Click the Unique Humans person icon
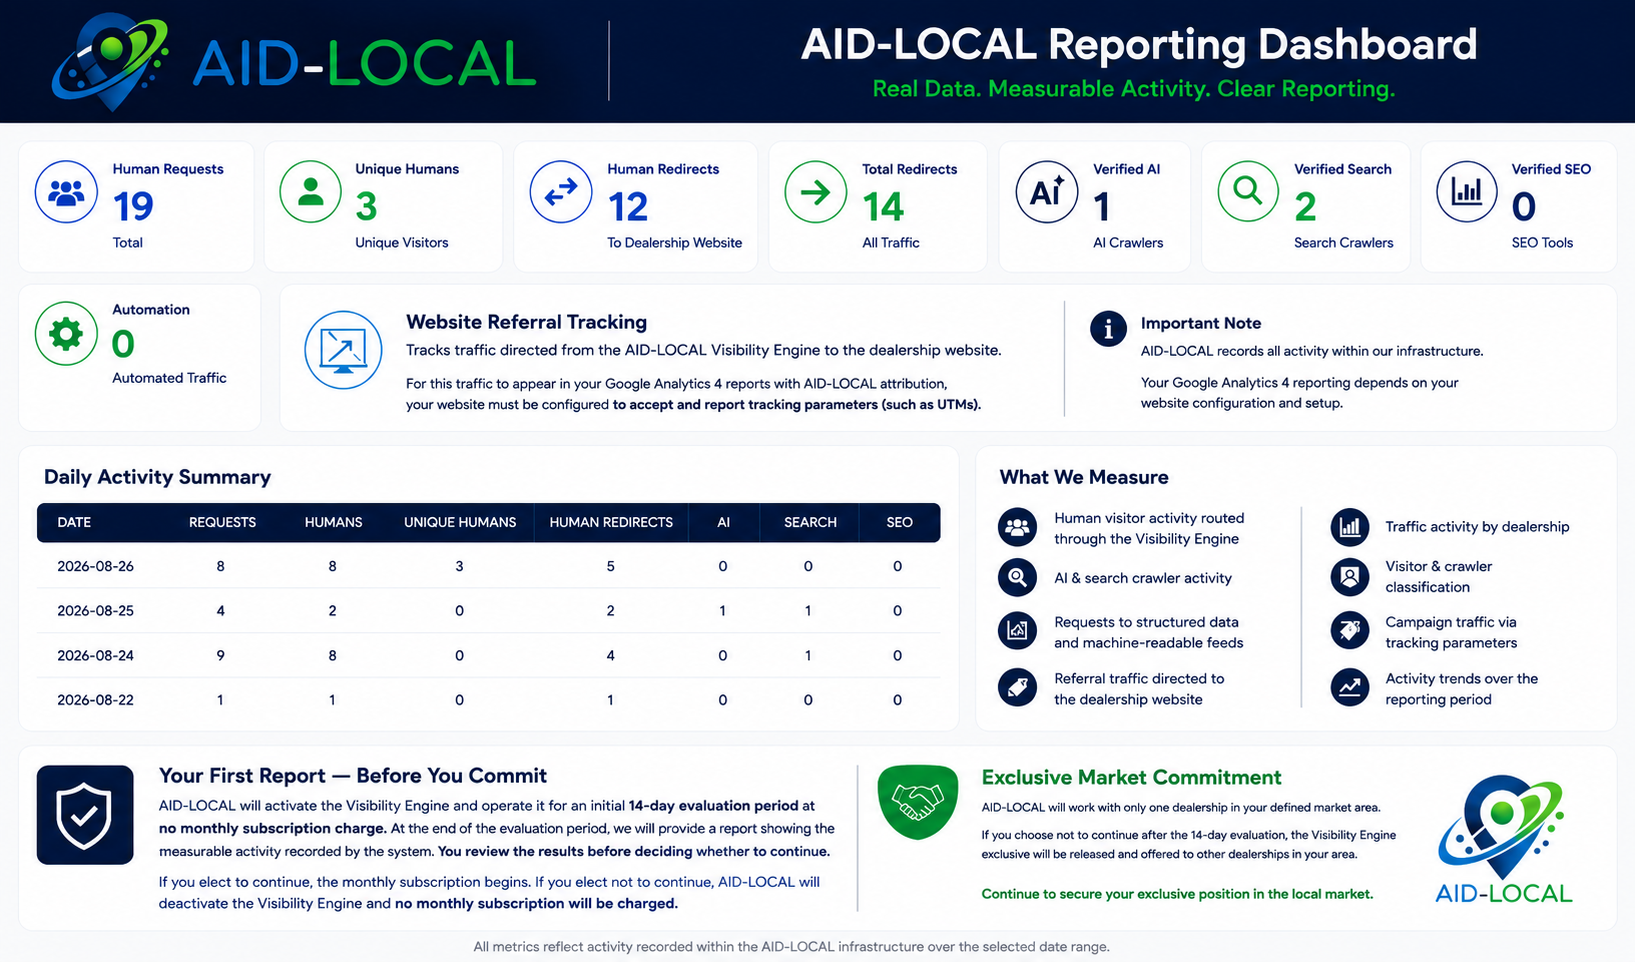Image resolution: width=1635 pixels, height=962 pixels. point(311,192)
